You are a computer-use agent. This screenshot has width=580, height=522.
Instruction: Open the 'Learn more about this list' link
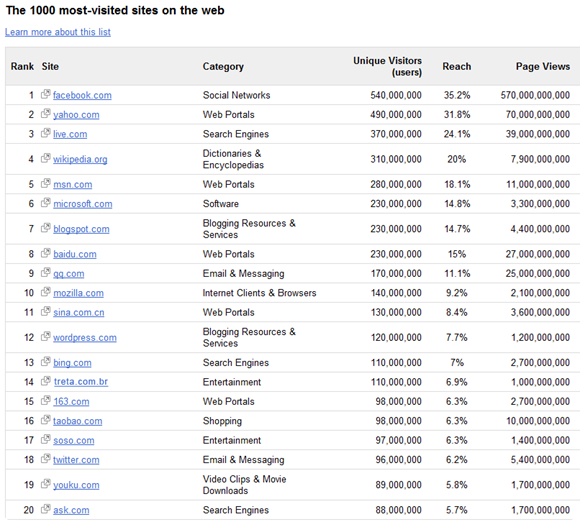click(x=58, y=32)
